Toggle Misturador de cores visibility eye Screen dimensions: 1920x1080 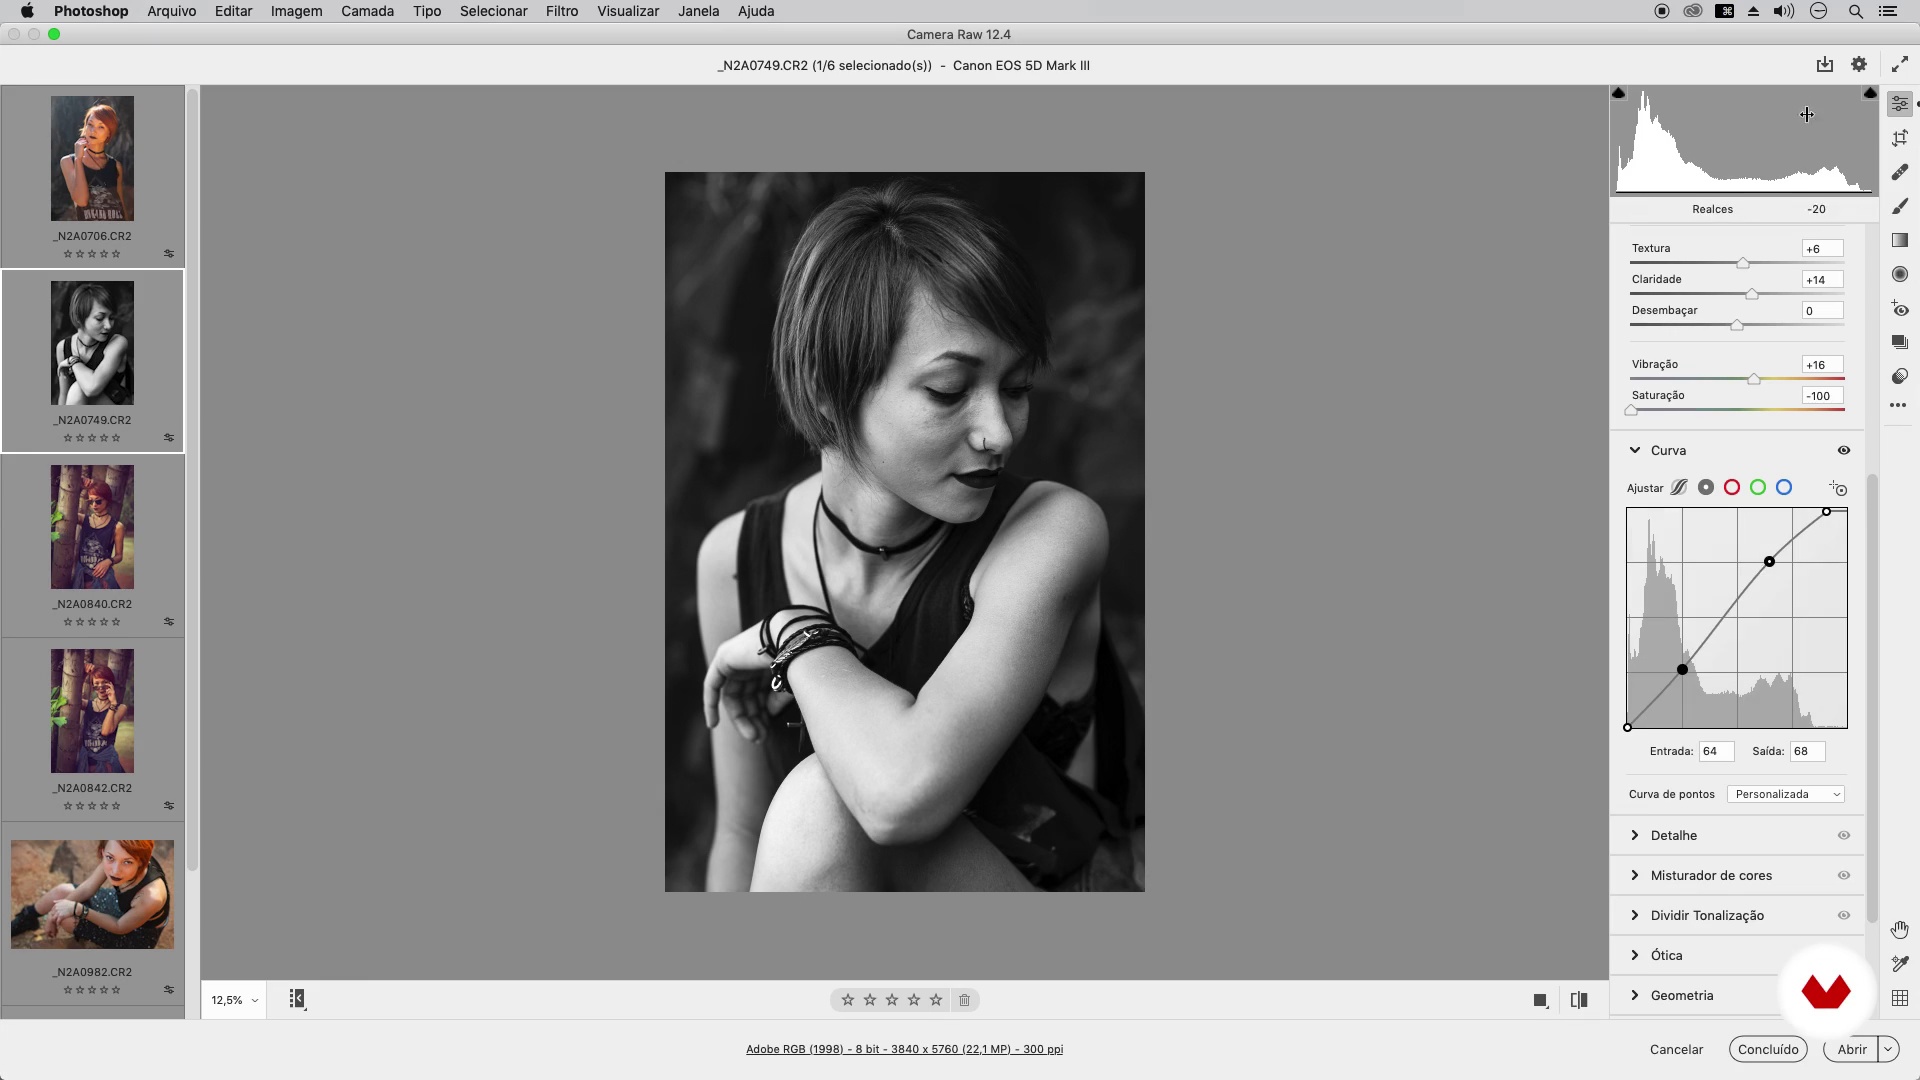(1844, 876)
